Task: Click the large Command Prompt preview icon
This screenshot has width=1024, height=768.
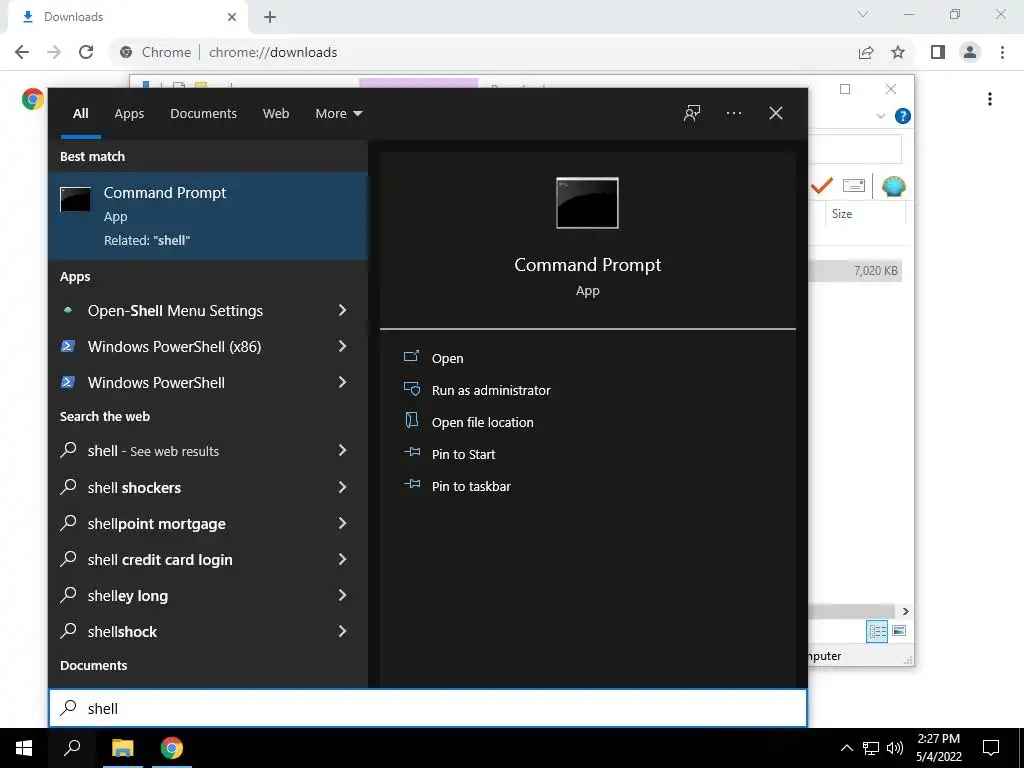Action: pyautogui.click(x=587, y=203)
